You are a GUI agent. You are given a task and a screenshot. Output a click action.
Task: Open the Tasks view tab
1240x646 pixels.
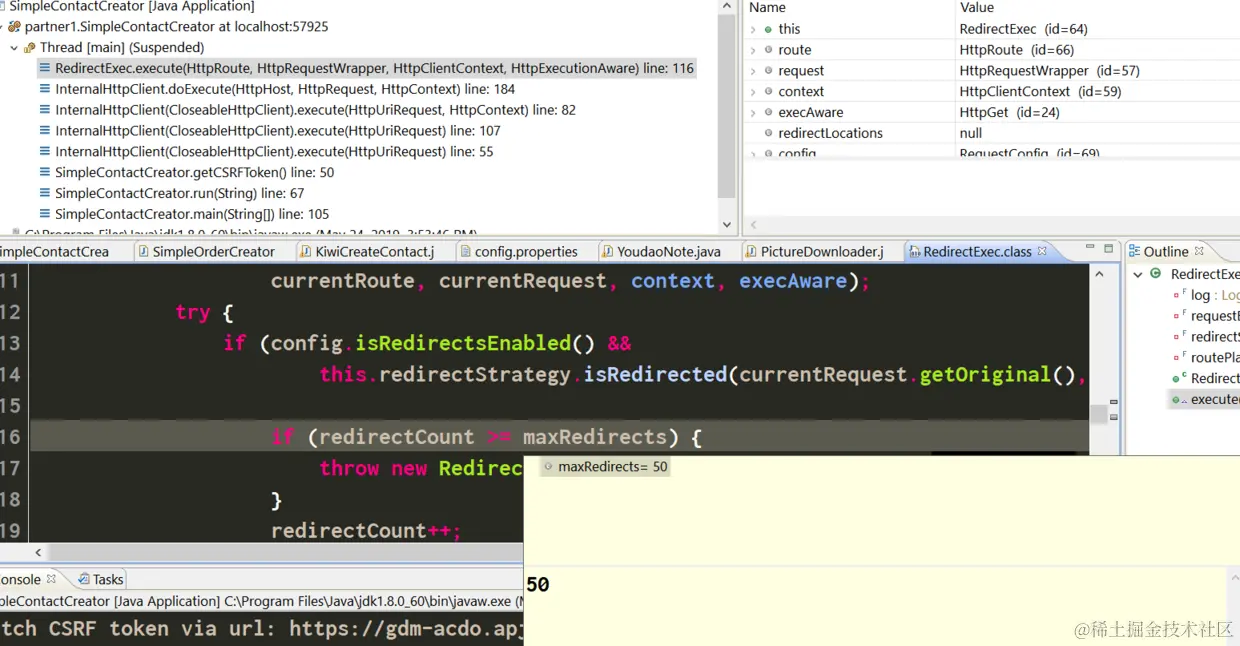[100, 579]
